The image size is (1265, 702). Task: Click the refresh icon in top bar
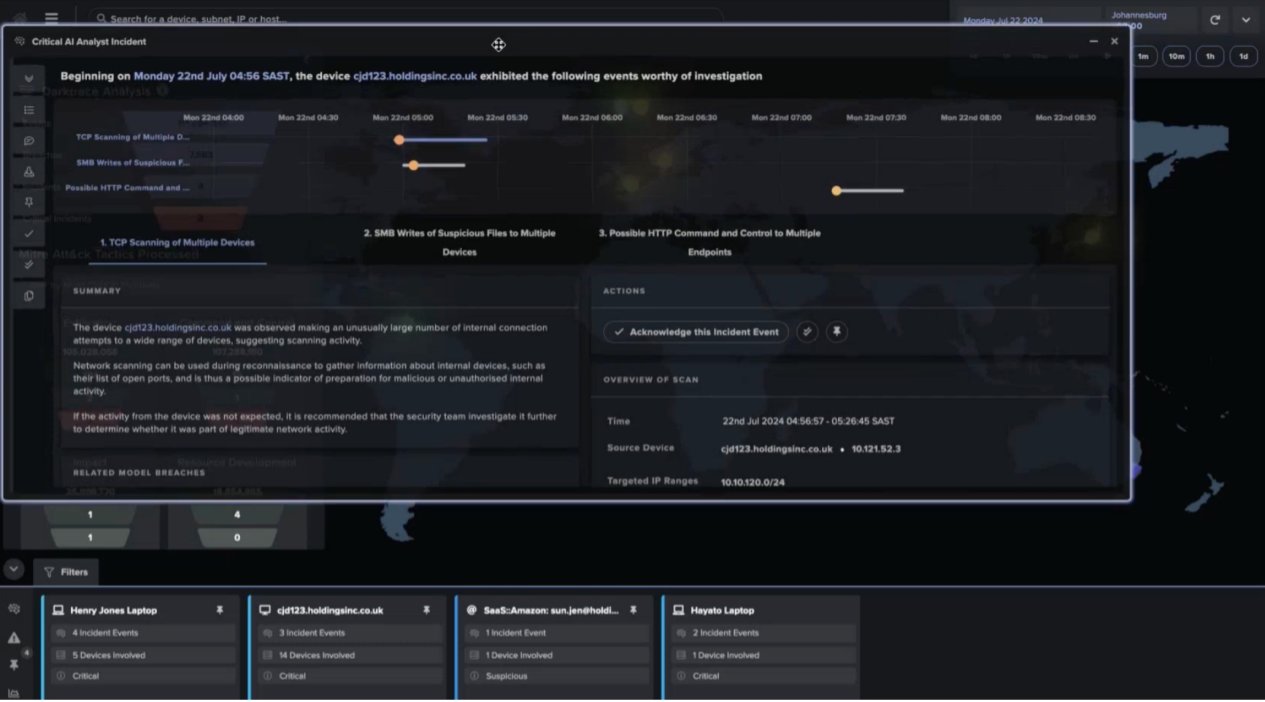coord(1215,20)
